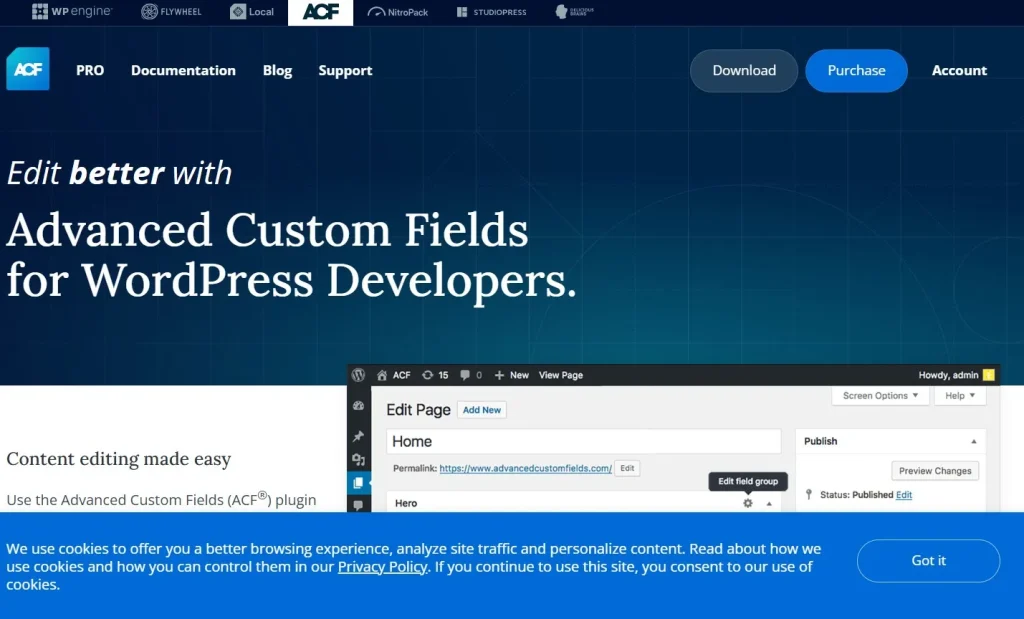Open the Documentation menu item
Screen dimensions: 1024x619
(183, 70)
